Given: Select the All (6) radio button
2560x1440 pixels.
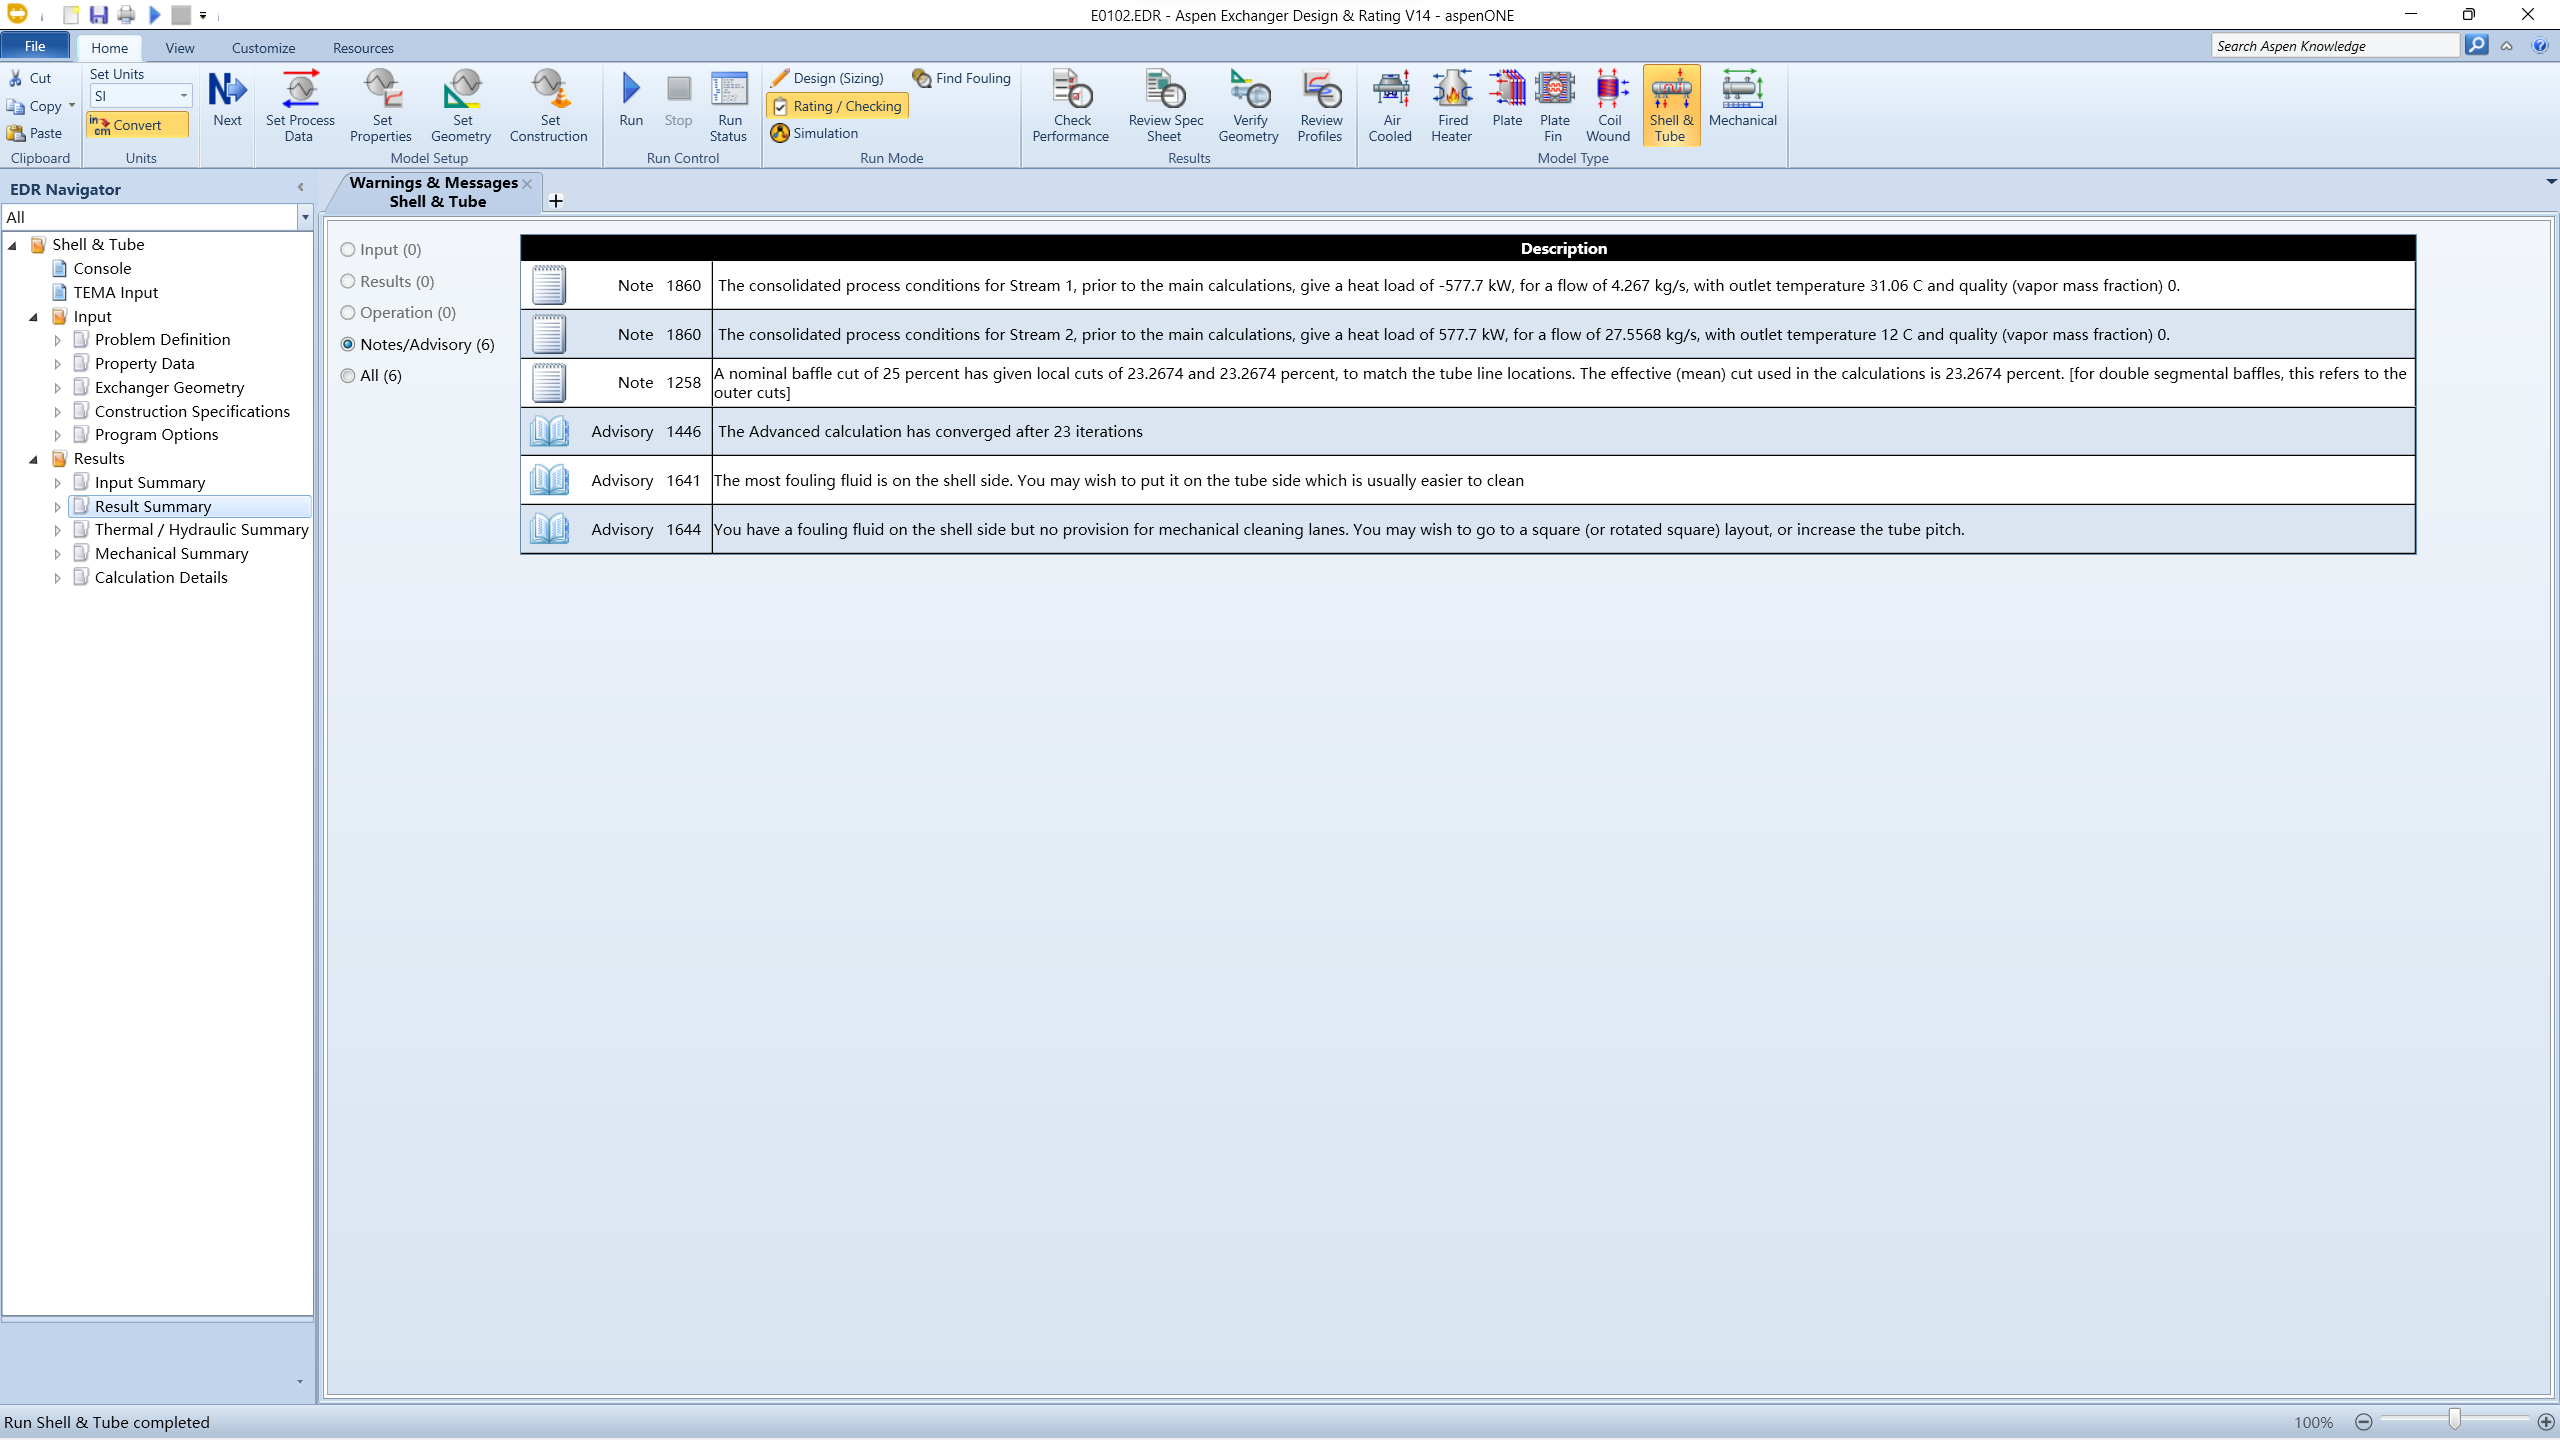Looking at the screenshot, I should [348, 376].
